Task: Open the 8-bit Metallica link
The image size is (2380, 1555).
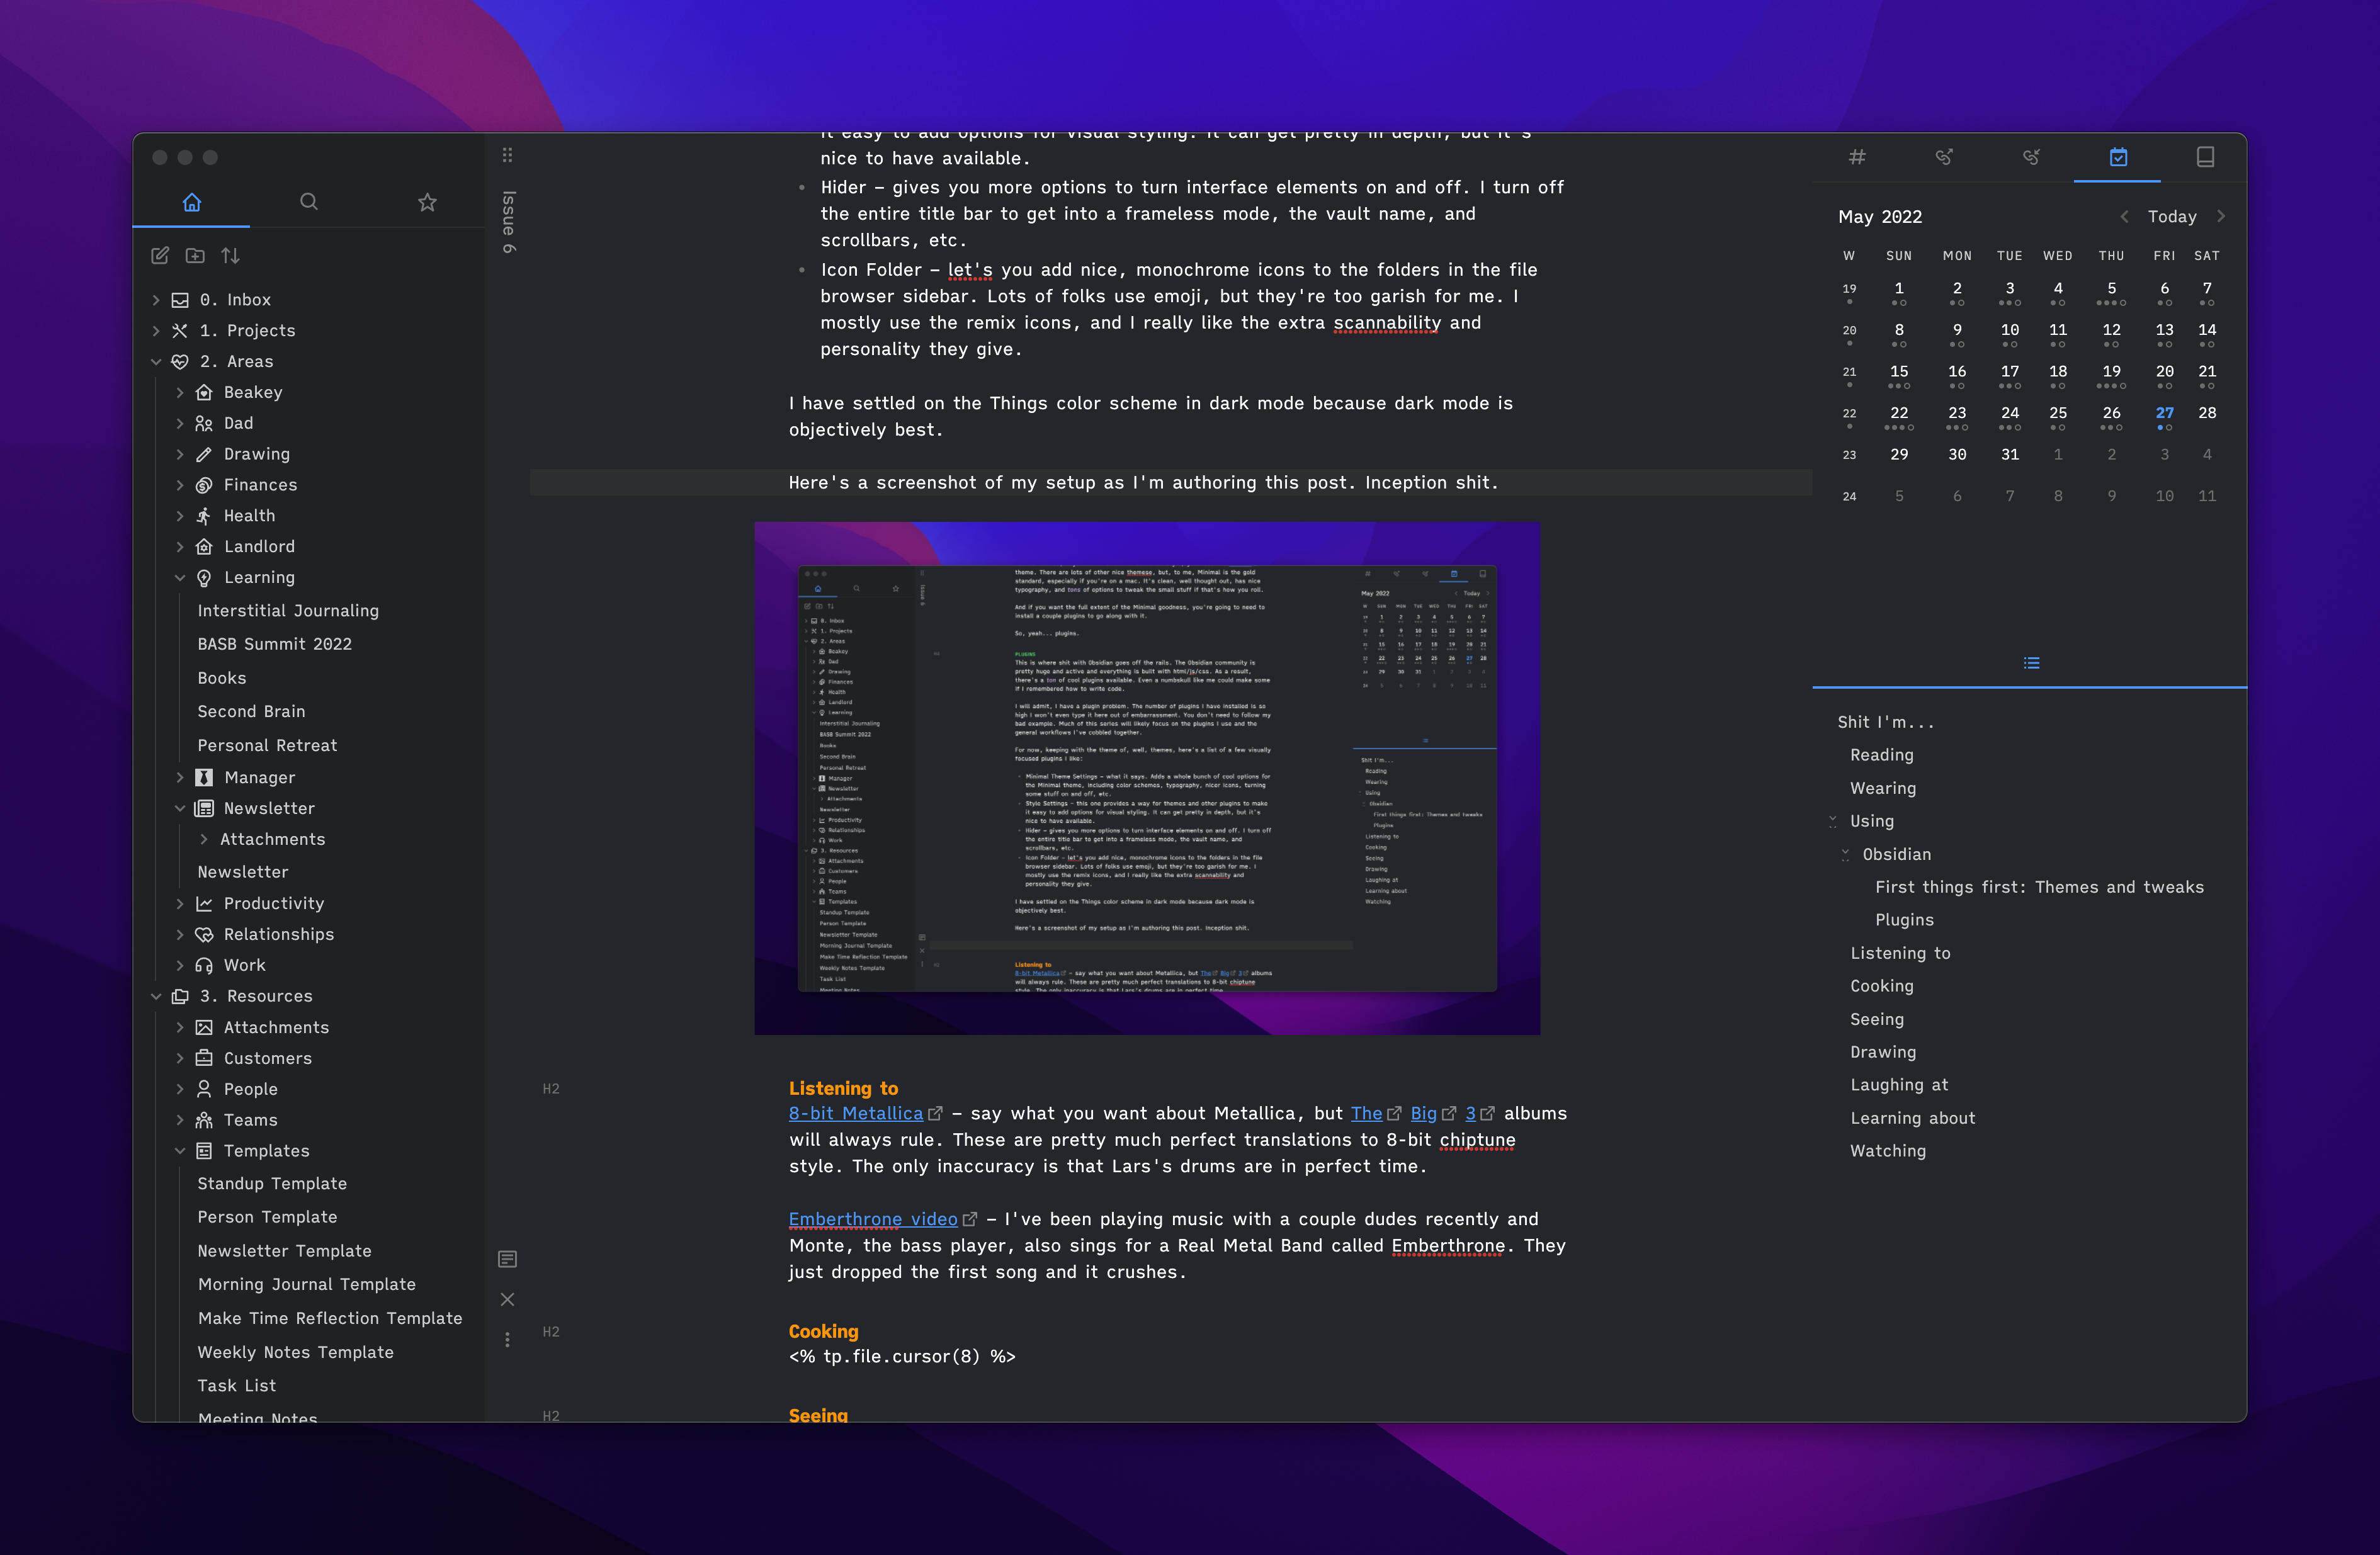Action: click(856, 1114)
